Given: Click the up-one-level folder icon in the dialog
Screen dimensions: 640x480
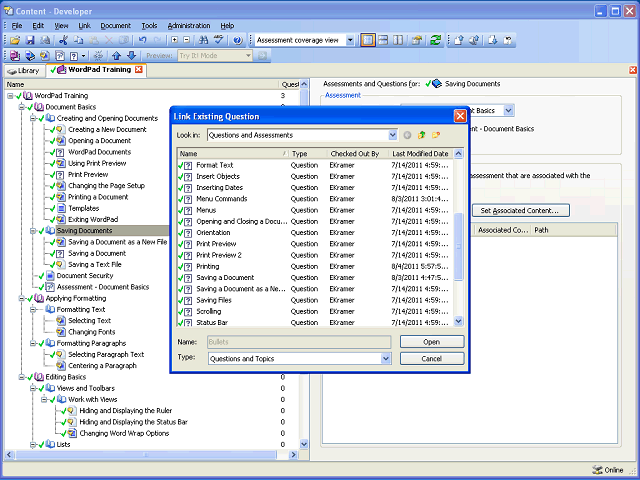Looking at the screenshot, I should 422,135.
